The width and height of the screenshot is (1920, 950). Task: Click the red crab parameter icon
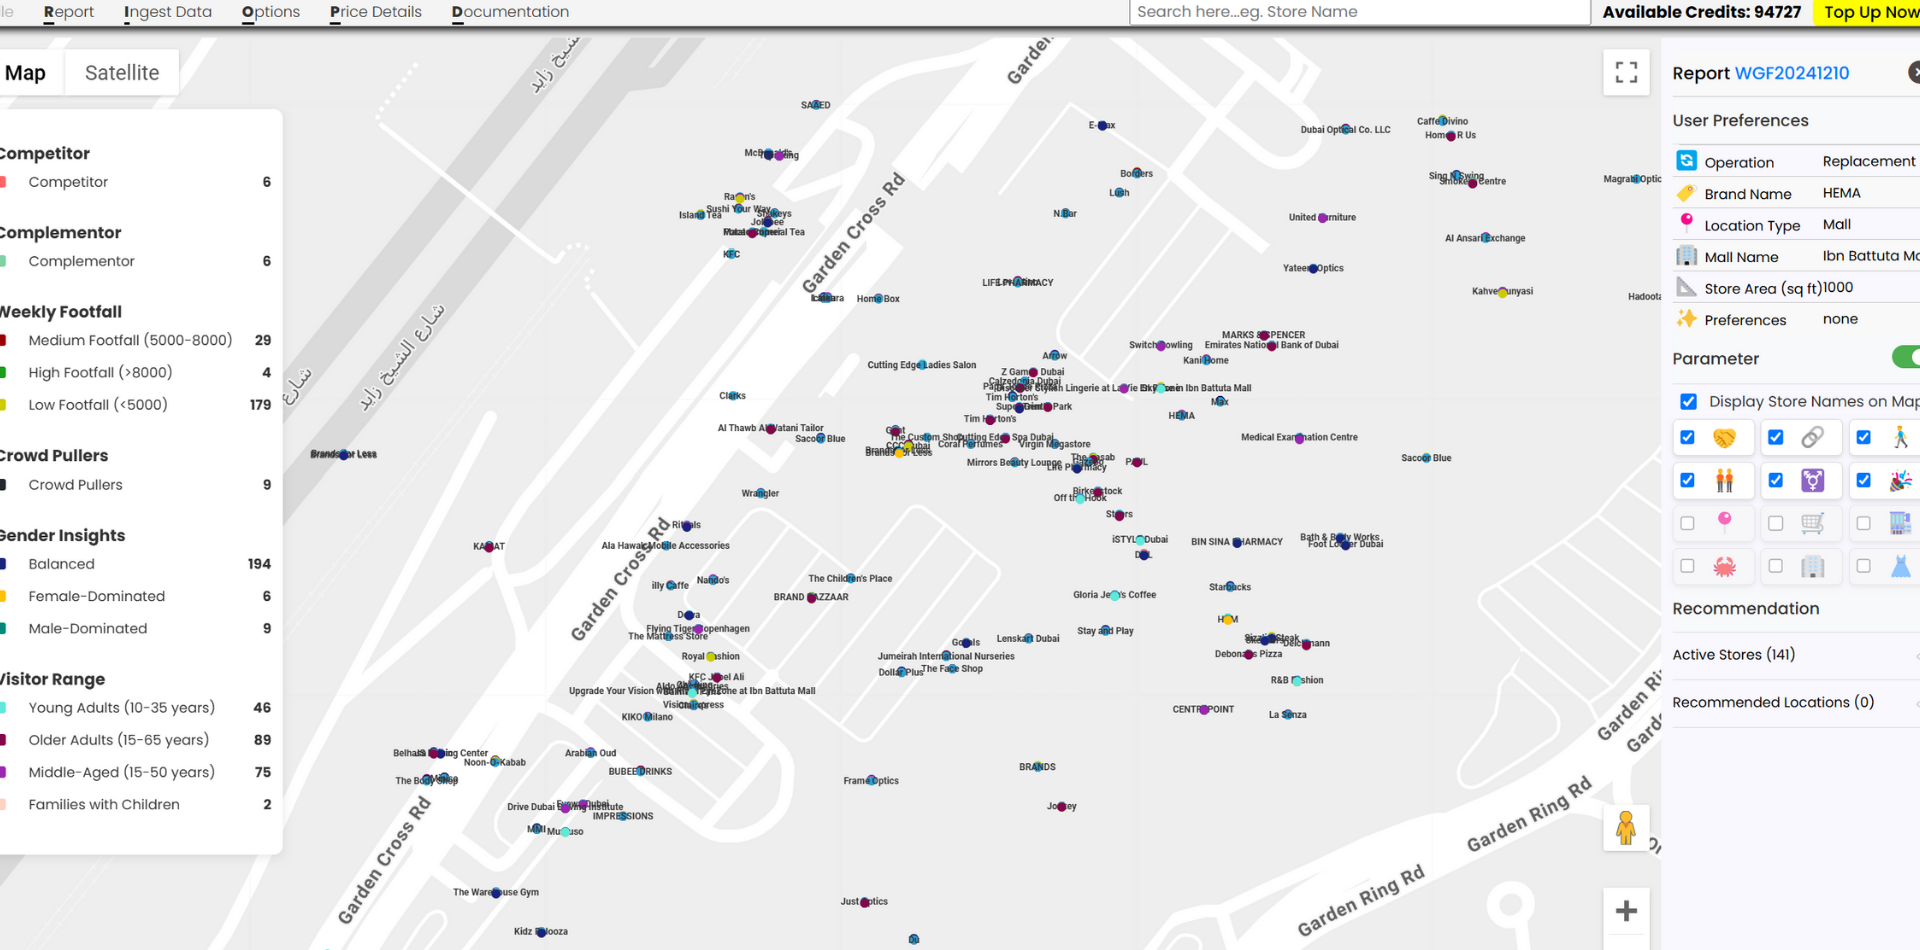coord(1724,567)
